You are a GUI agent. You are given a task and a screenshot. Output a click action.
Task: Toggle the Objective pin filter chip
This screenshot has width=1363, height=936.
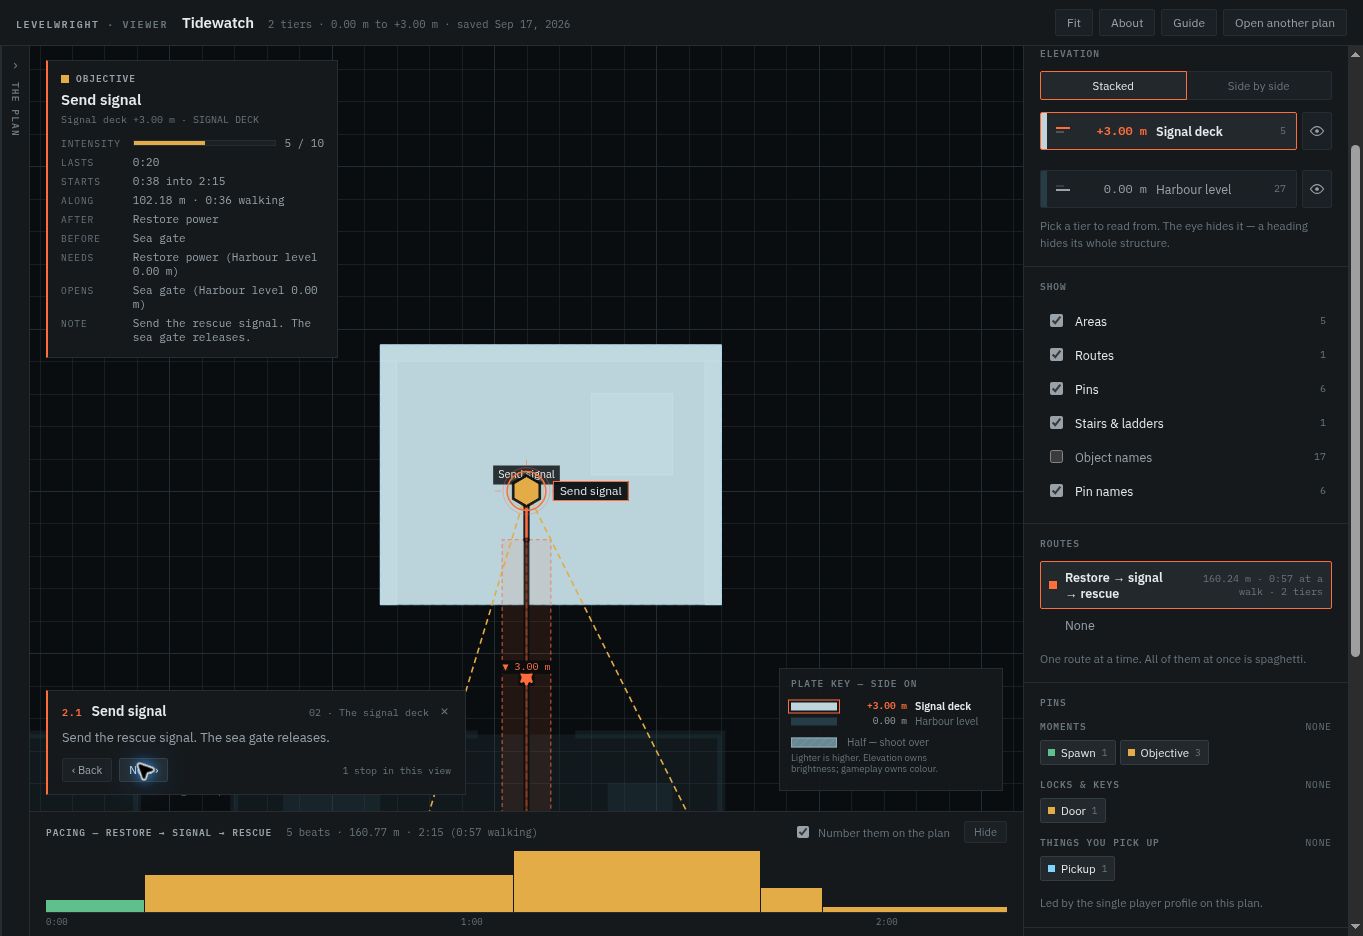click(1164, 753)
